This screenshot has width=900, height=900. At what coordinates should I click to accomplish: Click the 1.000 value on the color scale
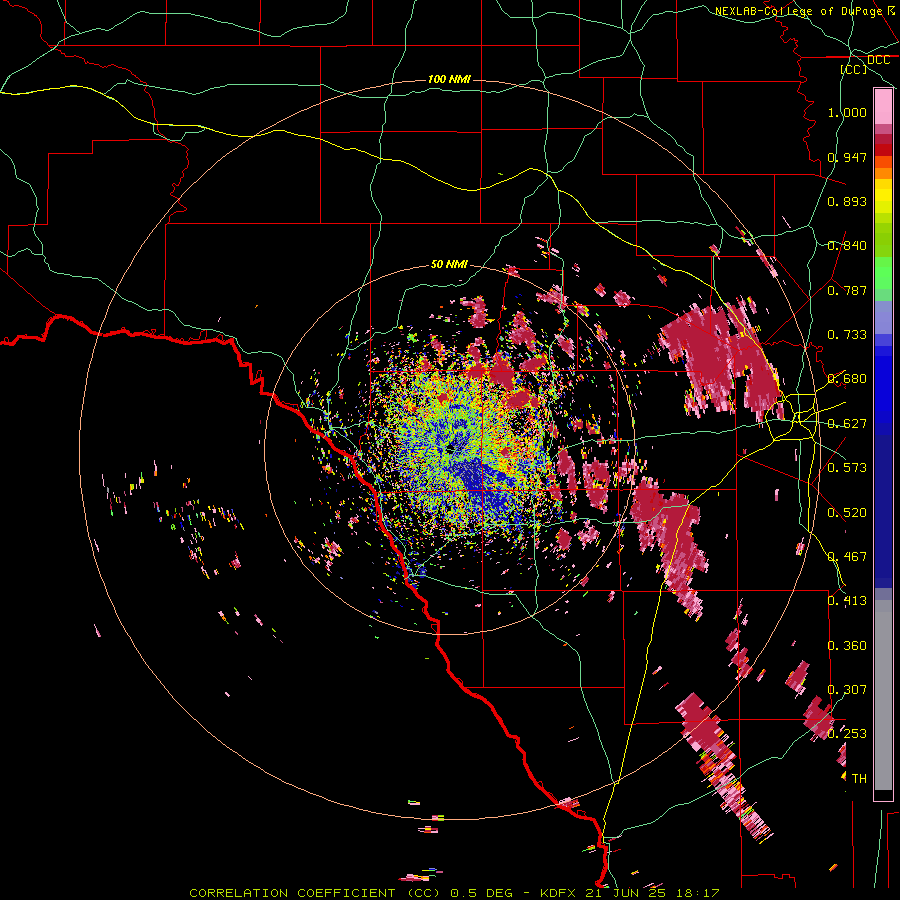click(x=847, y=112)
